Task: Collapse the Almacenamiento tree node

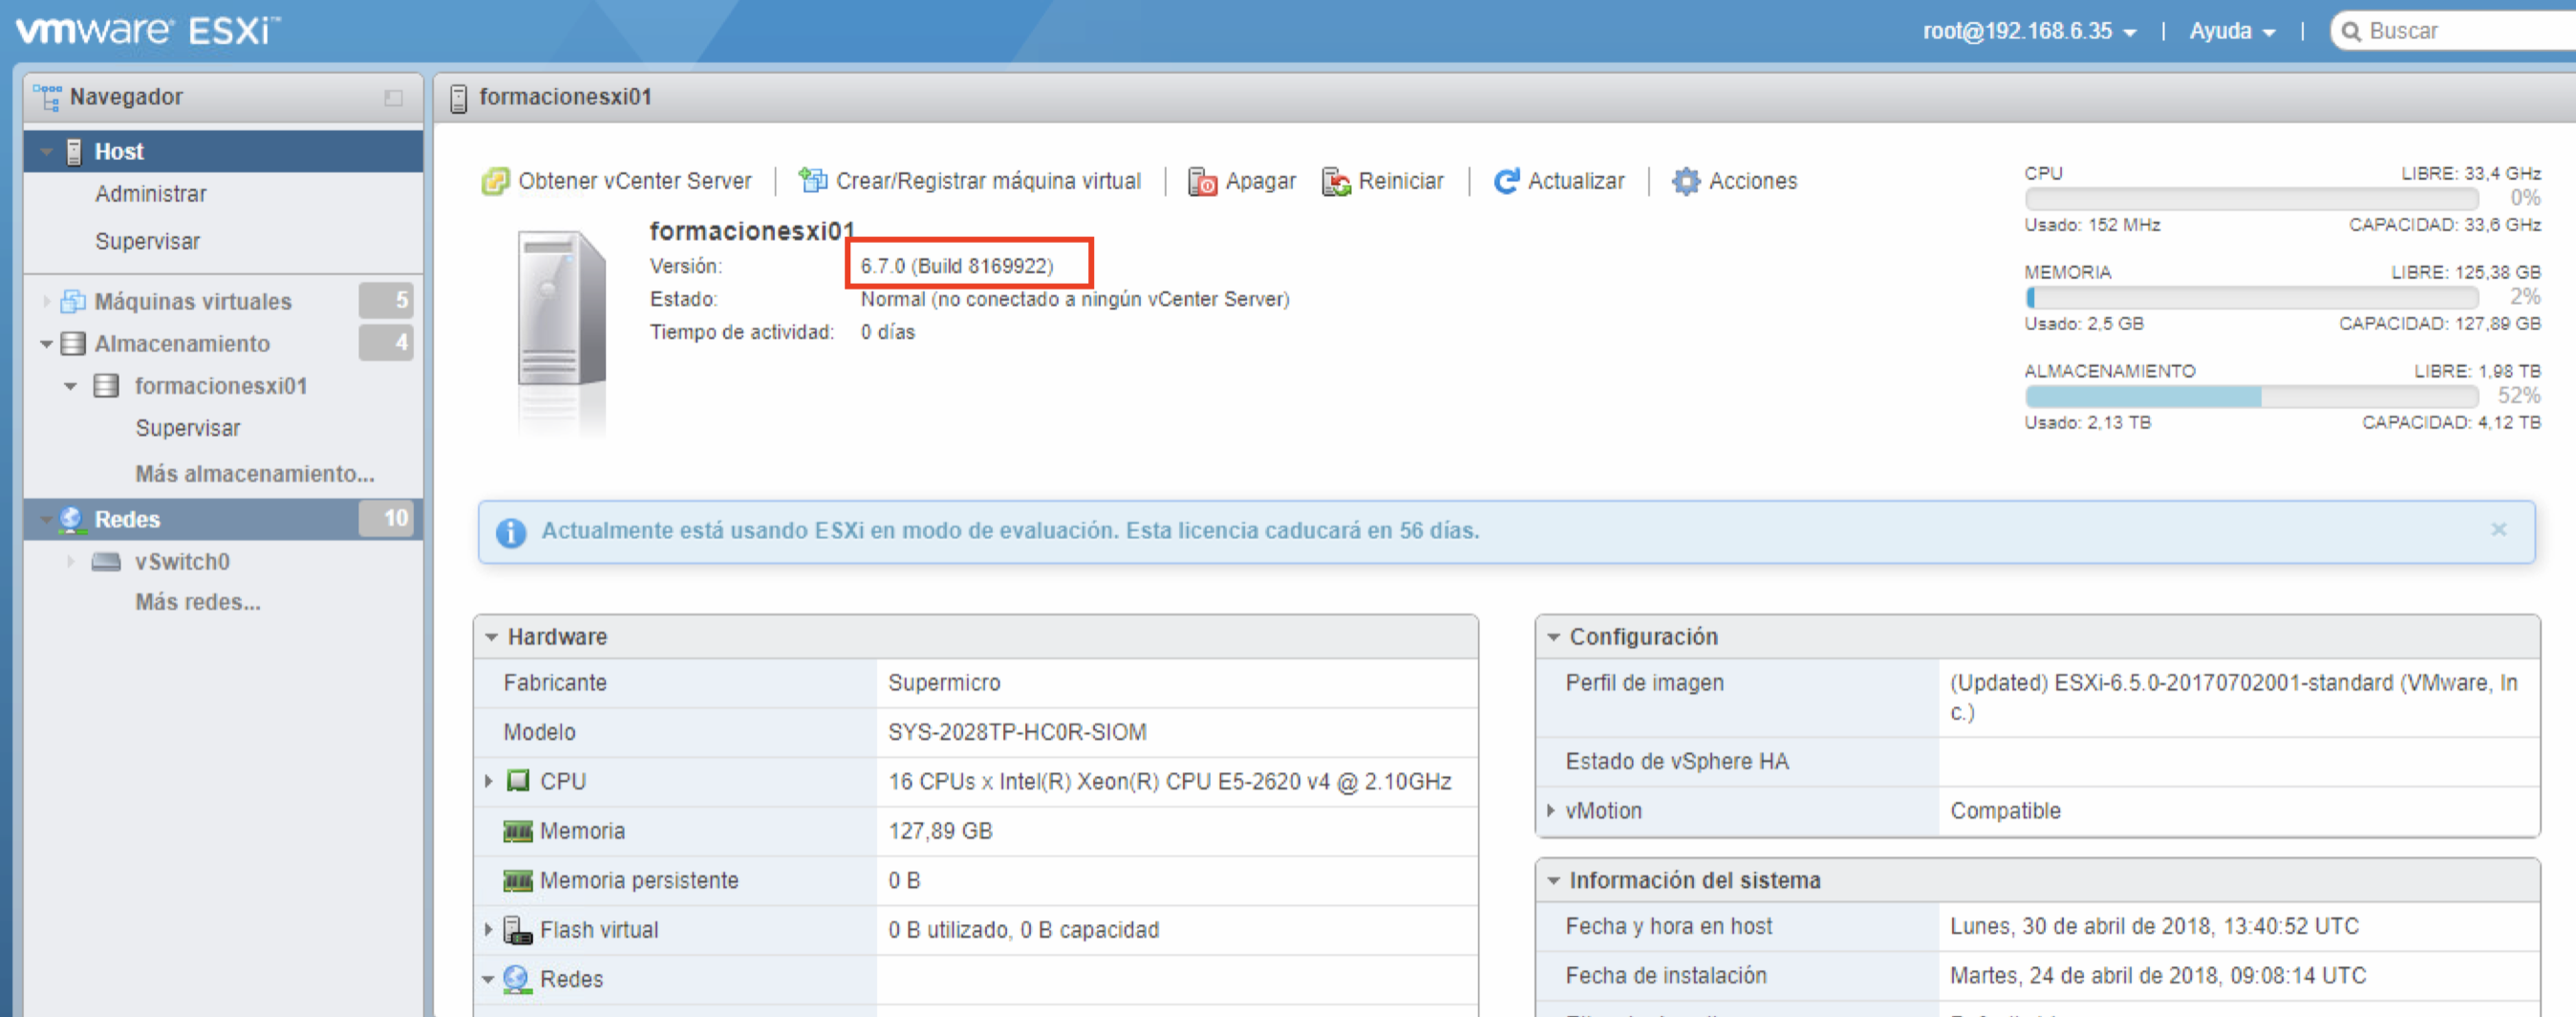Action: 46,344
